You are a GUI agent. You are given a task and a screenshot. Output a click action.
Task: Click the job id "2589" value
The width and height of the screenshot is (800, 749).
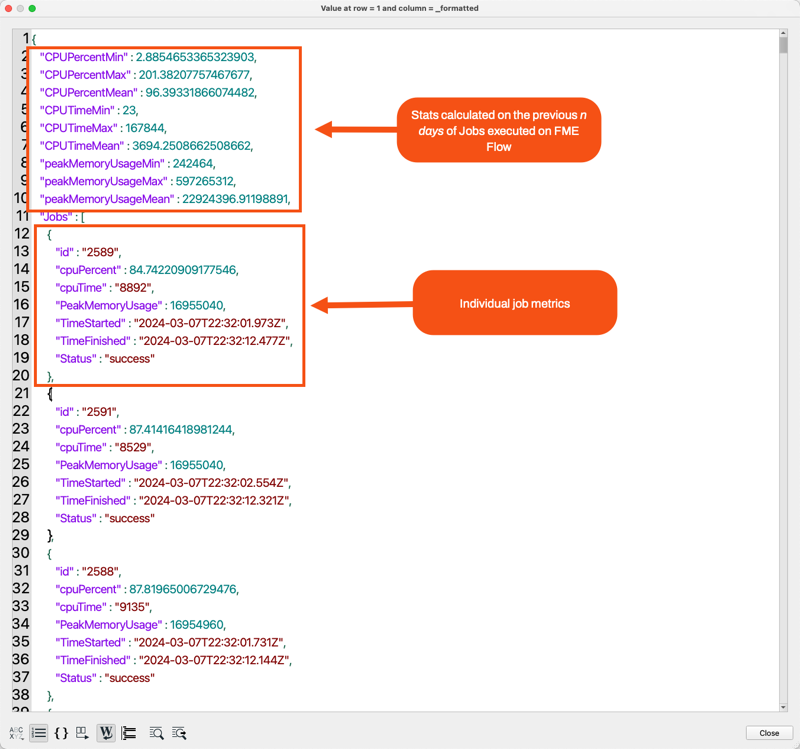tap(101, 252)
